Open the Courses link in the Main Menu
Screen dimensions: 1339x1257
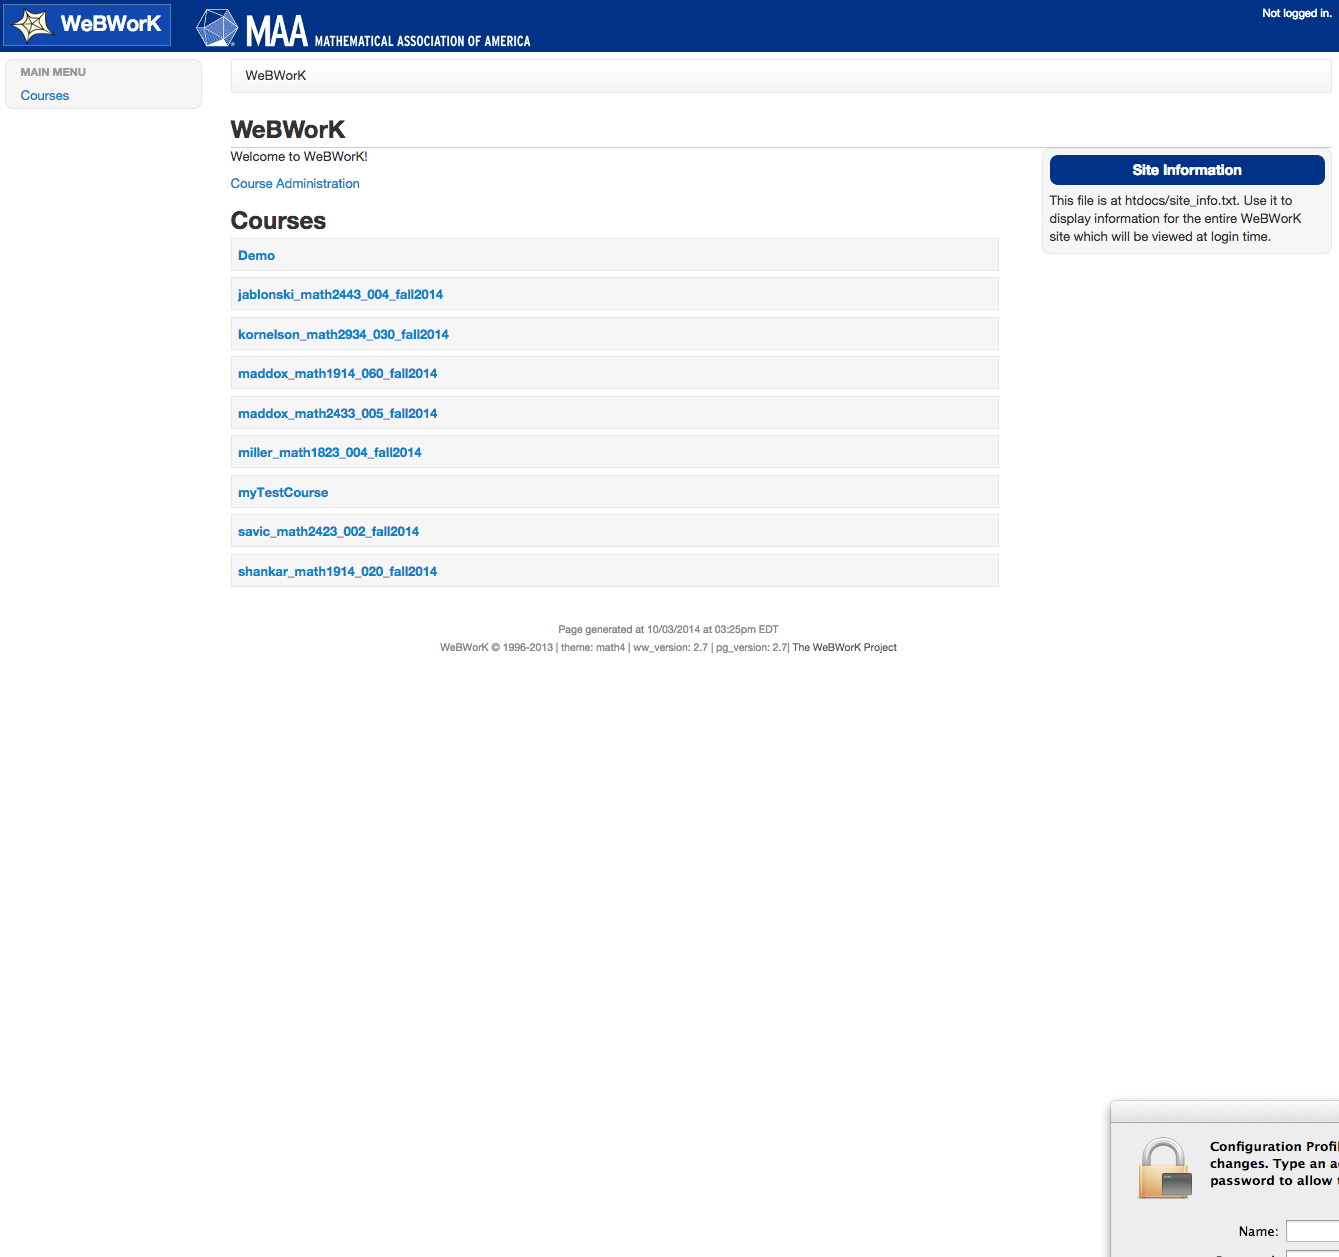(x=45, y=96)
